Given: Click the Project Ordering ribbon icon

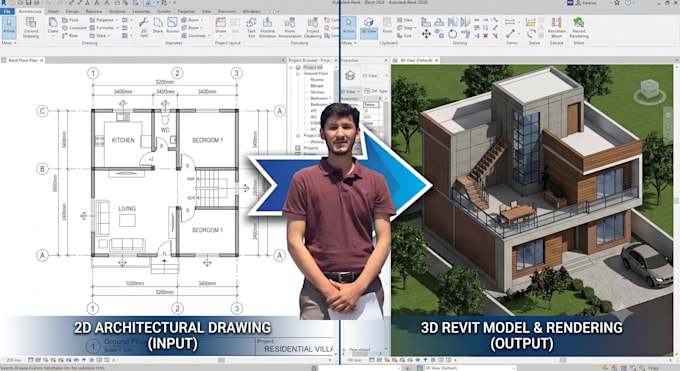Looking at the screenshot, I should (x=312, y=28).
